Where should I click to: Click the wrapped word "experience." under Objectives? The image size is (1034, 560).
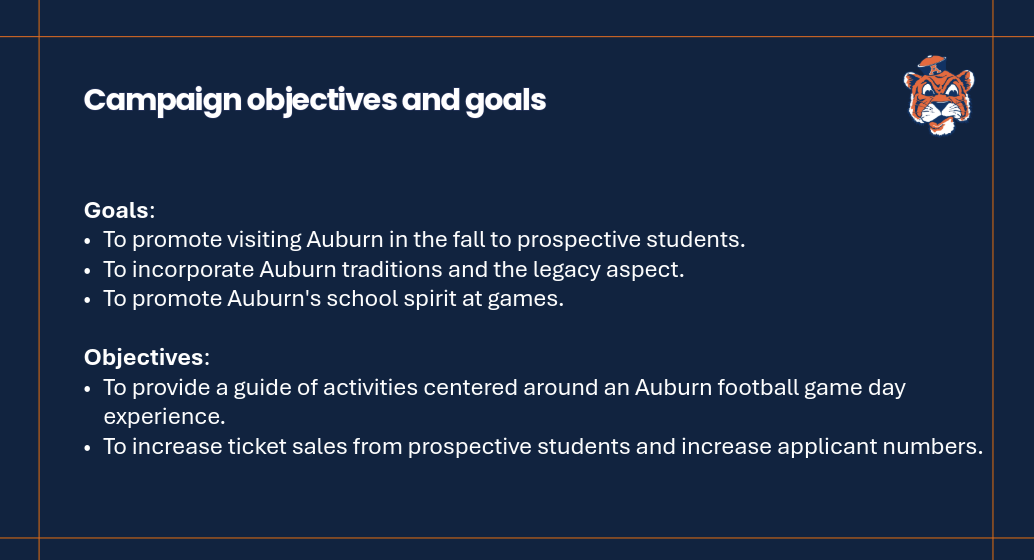click(x=164, y=416)
